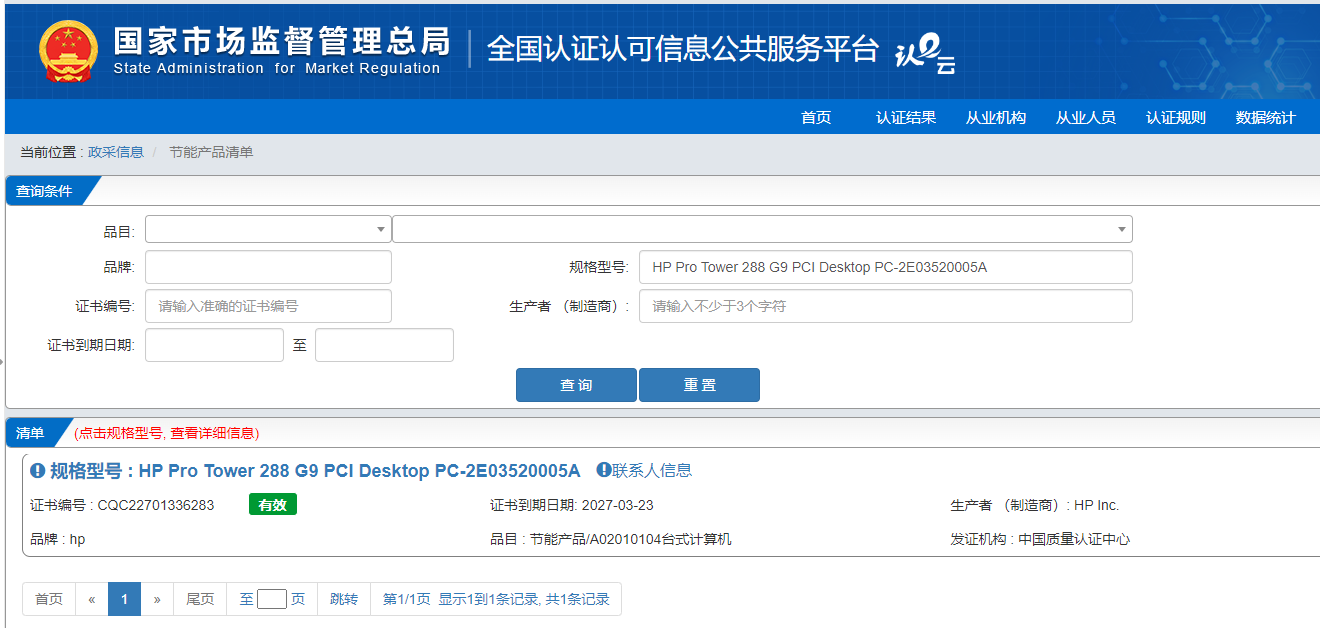
Task: Click brand hp text in result
Action: (x=77, y=539)
